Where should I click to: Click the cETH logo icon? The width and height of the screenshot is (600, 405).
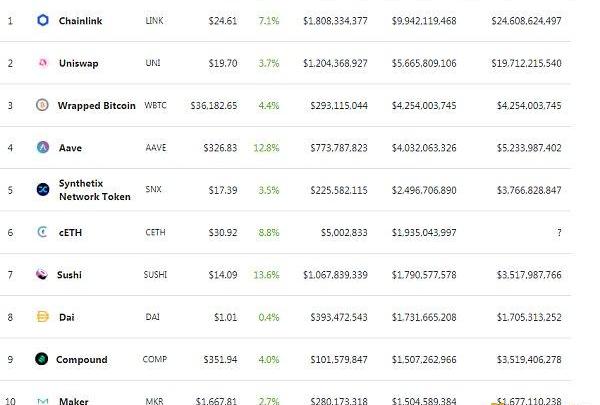coord(43,232)
